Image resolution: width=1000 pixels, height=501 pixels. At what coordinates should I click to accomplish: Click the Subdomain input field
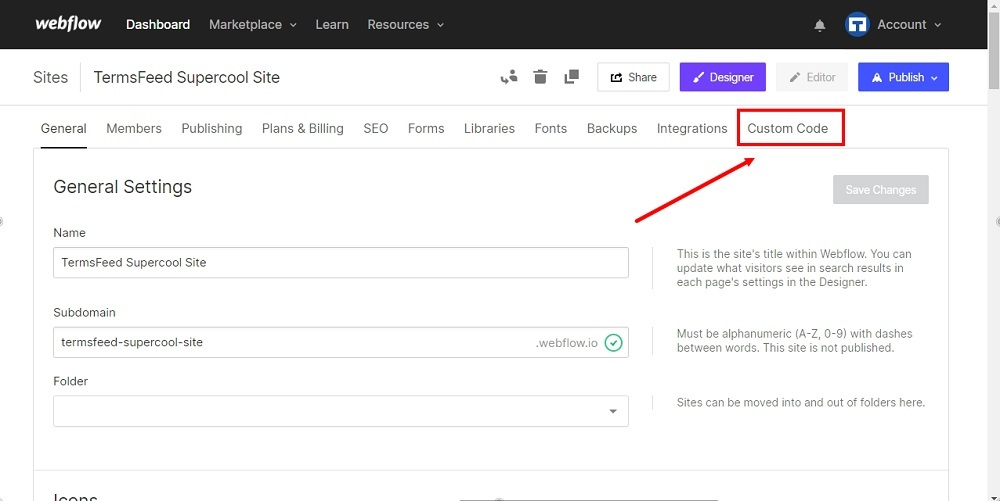(x=341, y=342)
